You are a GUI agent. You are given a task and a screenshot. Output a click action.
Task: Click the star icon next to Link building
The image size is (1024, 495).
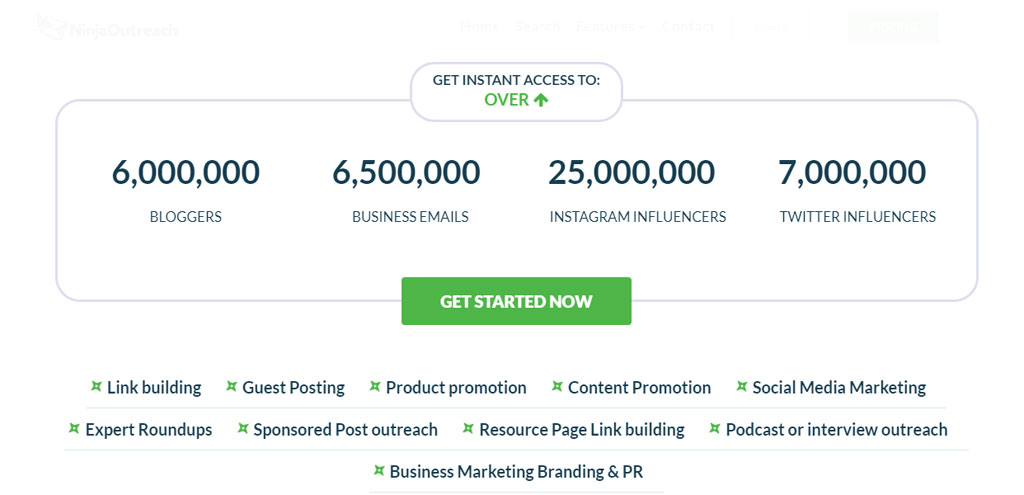(x=97, y=387)
